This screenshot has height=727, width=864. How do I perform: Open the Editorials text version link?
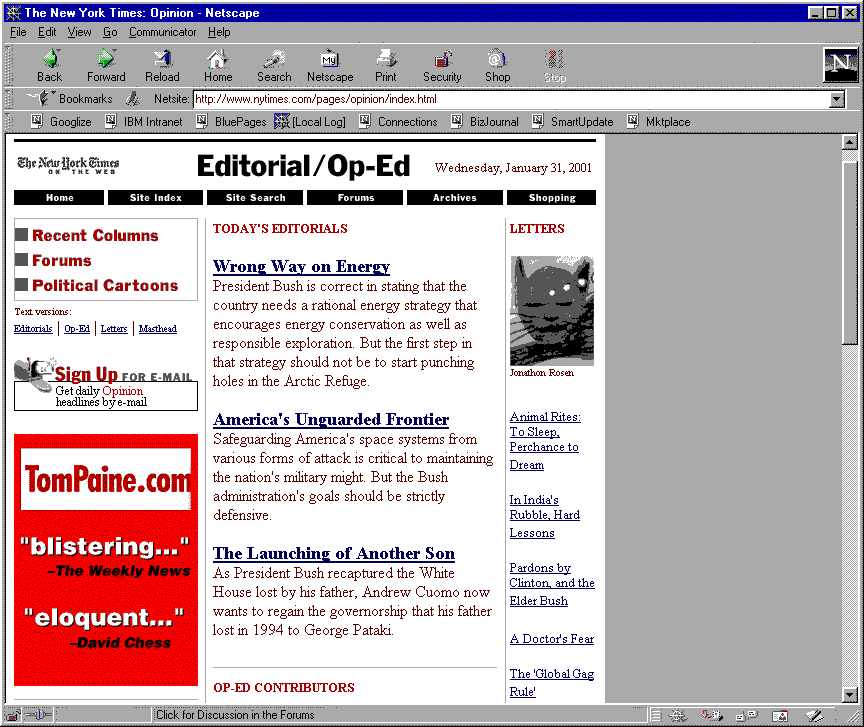point(33,329)
